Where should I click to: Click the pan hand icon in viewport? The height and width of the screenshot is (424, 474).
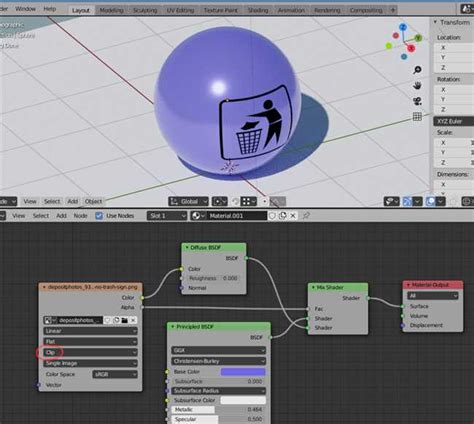pos(417,85)
